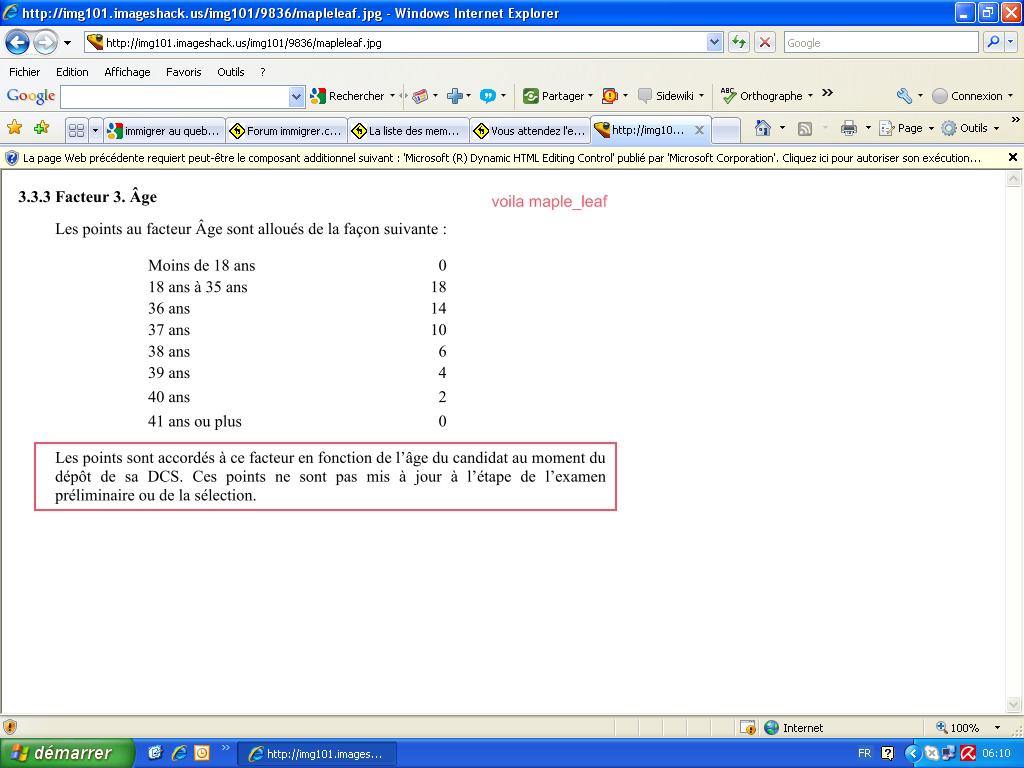Viewport: 1024px width, 768px height.
Task: Open the Quick Tabs grid view
Action: (76, 130)
